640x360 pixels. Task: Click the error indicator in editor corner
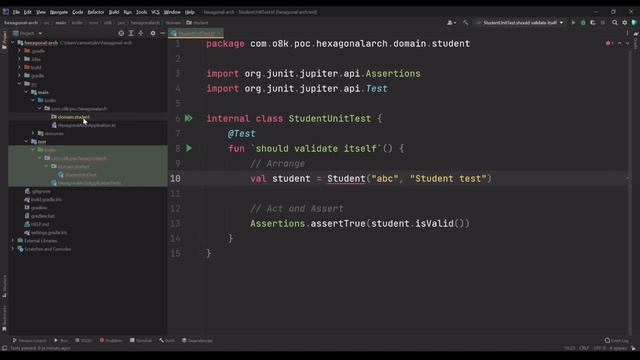(609, 43)
